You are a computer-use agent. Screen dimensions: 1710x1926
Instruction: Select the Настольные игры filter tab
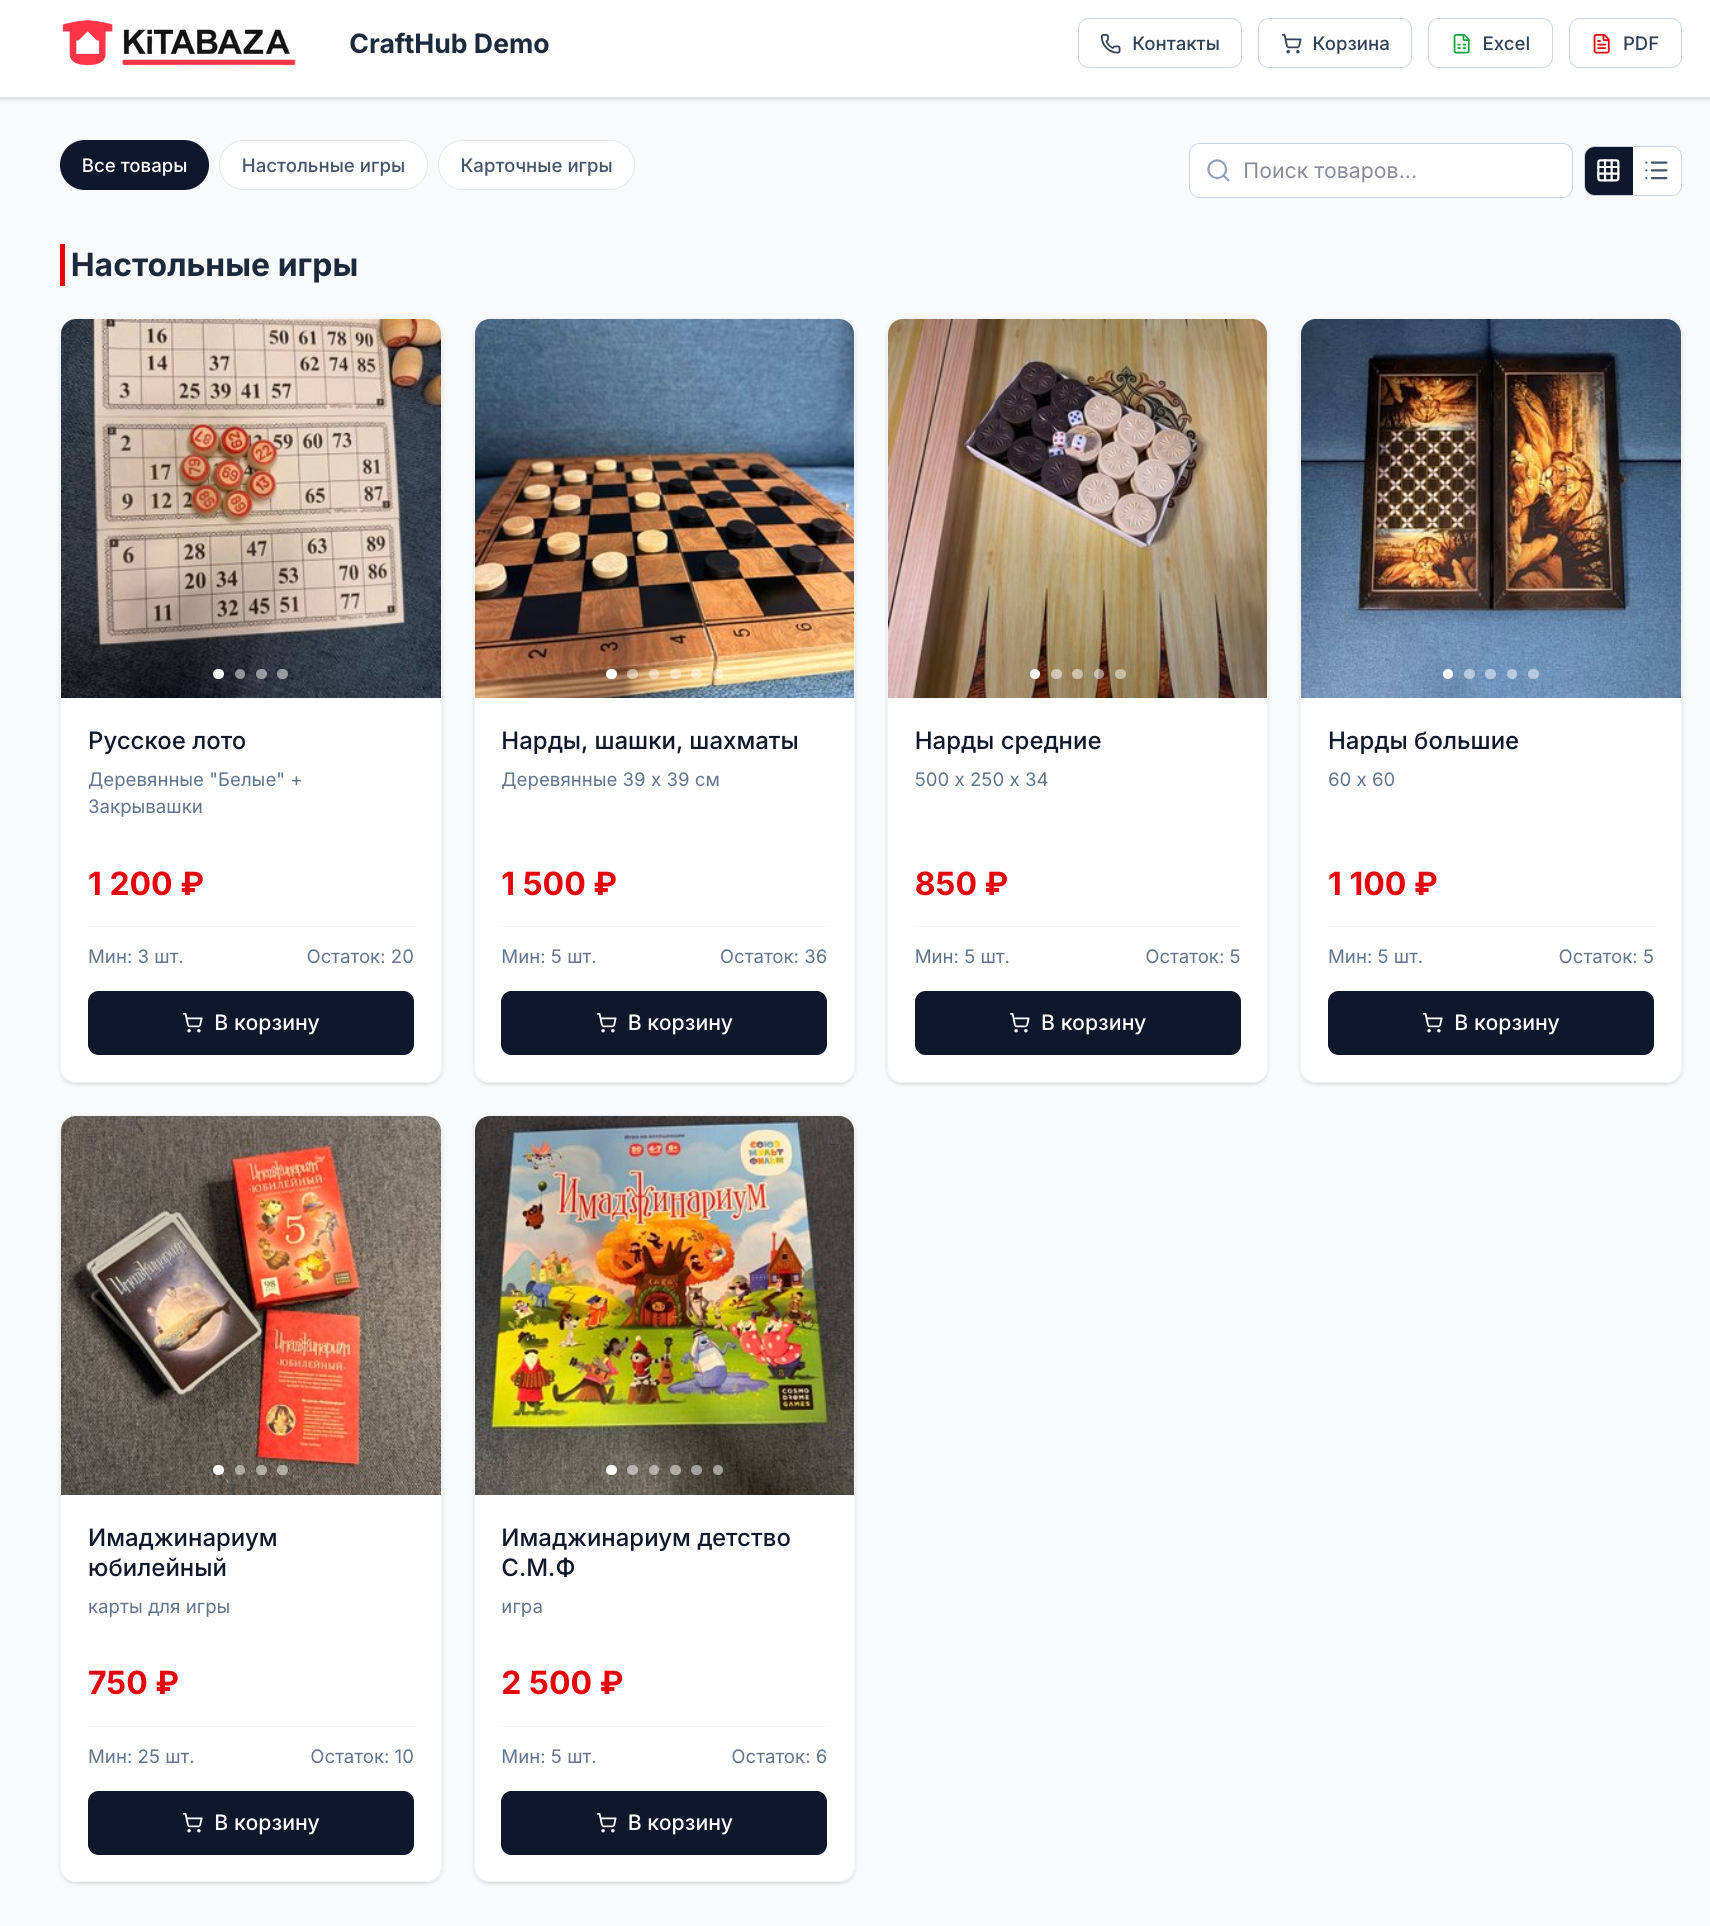coord(323,165)
